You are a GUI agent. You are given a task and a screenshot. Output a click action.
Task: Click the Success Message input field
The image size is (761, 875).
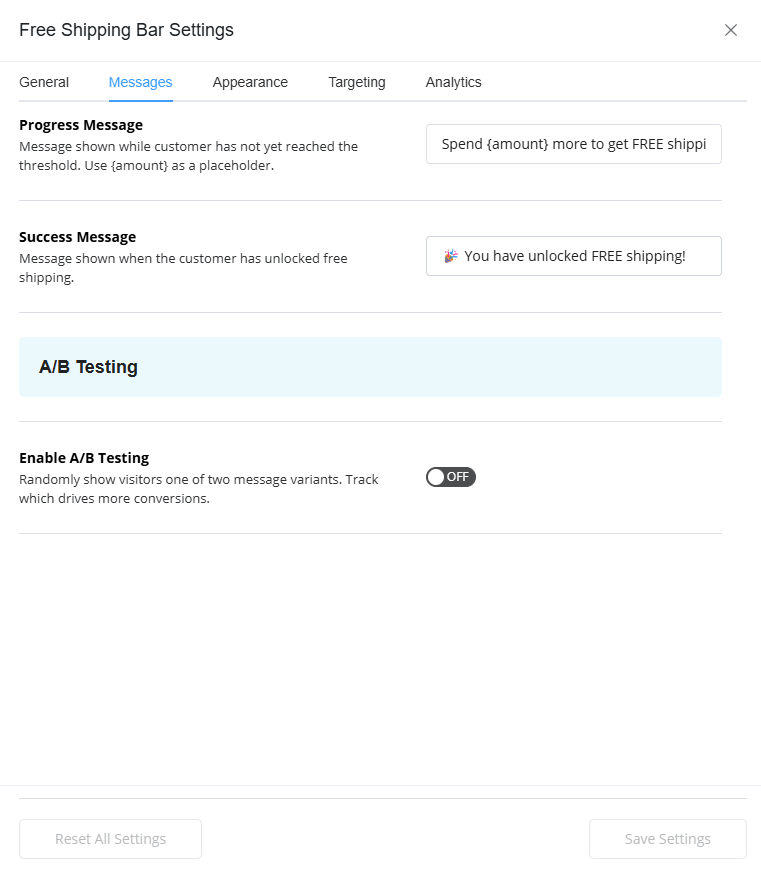574,256
